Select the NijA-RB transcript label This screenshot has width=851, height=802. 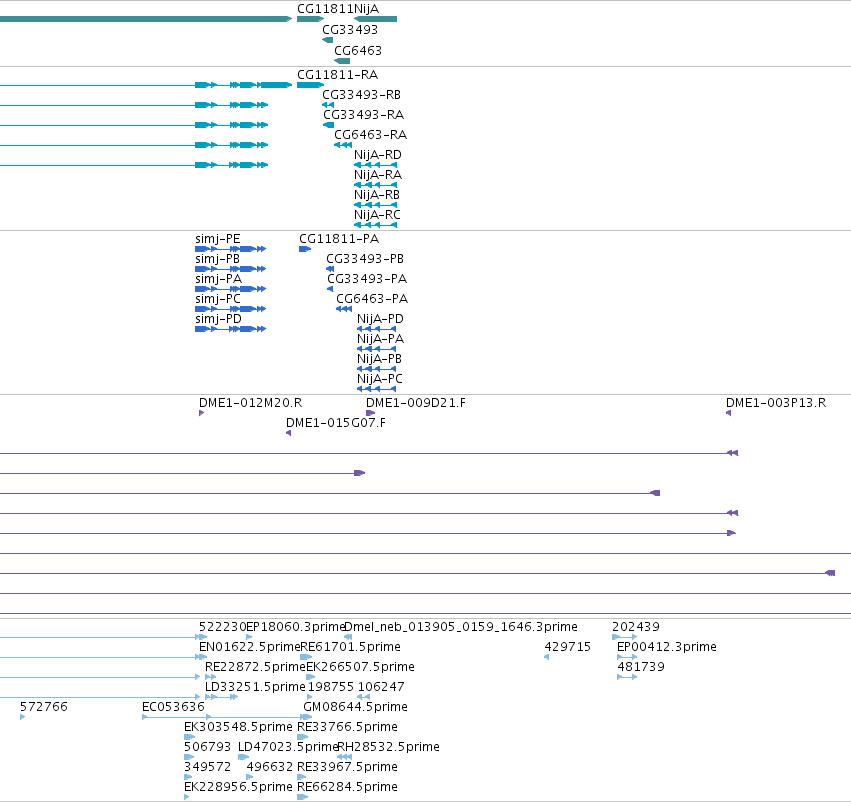tap(377, 194)
